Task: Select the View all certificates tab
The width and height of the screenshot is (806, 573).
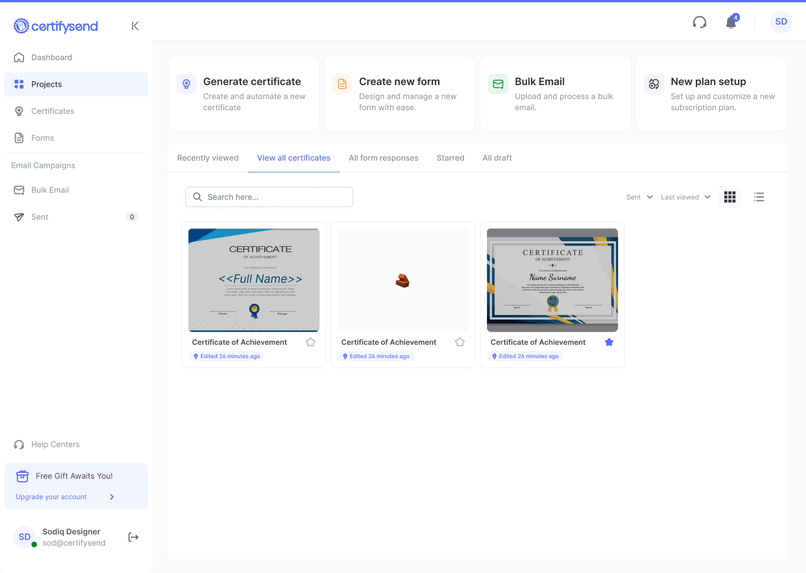Action: [294, 158]
